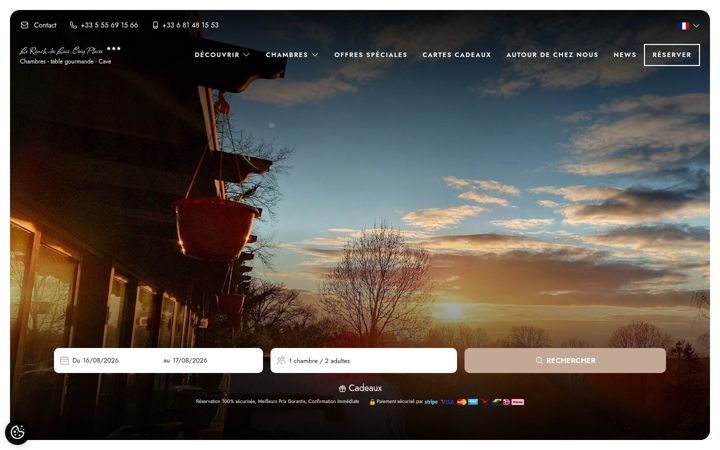Expand the Chambres chevron arrow
Screen dimensions: 720x450
click(x=315, y=55)
